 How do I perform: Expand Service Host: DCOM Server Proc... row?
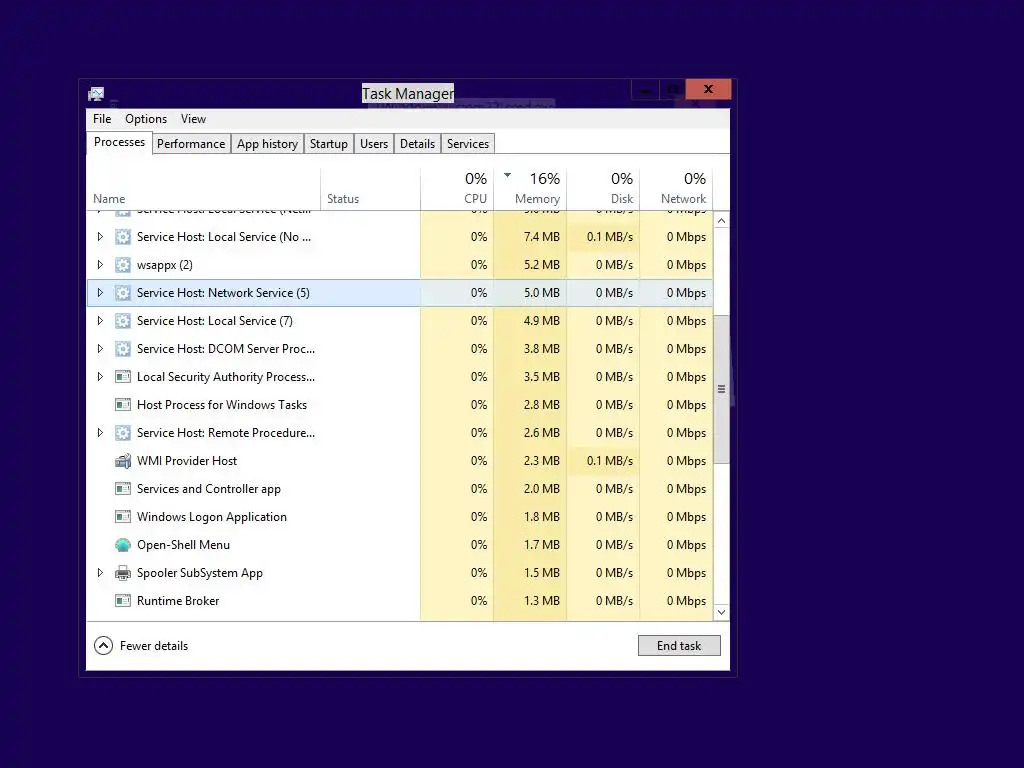(x=100, y=349)
